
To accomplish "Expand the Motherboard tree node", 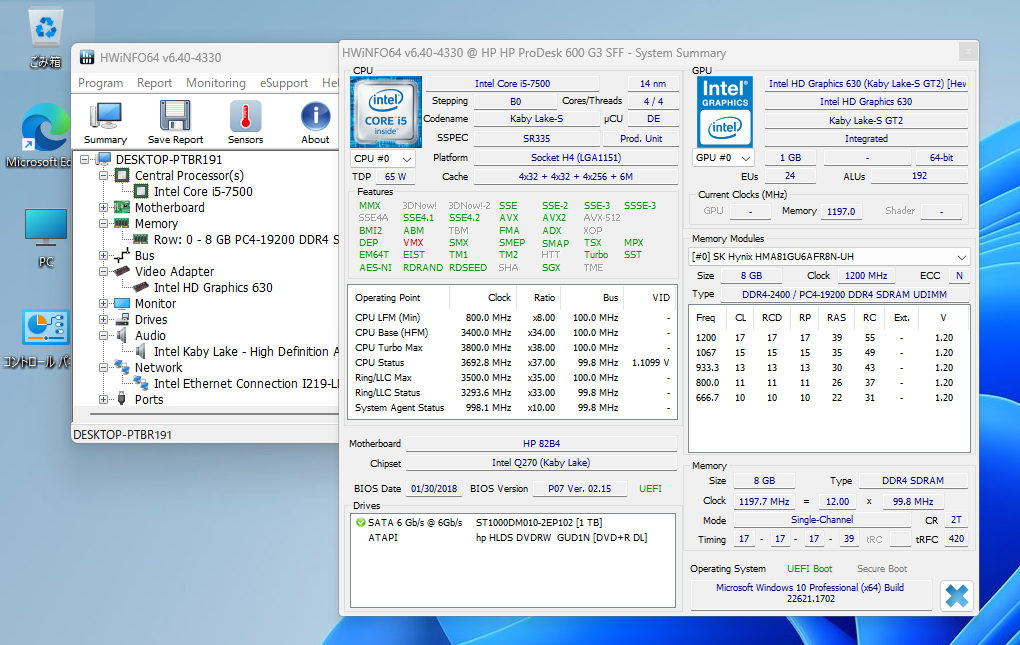I will (103, 208).
